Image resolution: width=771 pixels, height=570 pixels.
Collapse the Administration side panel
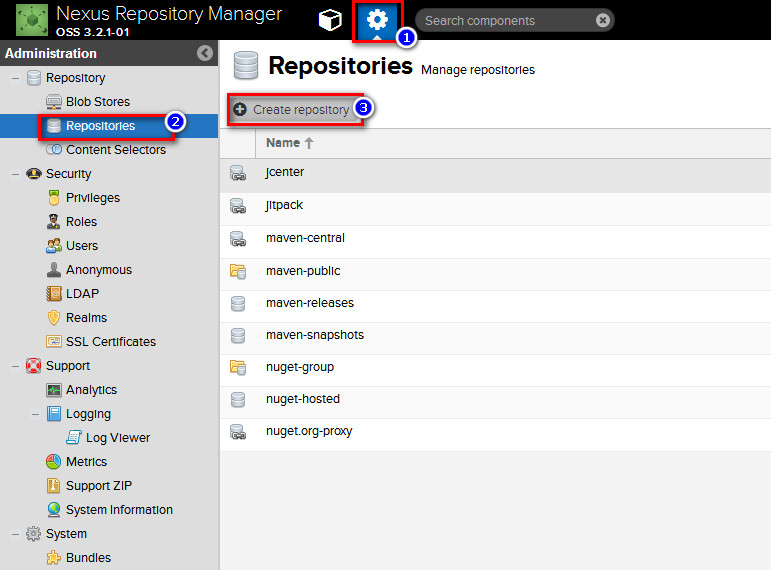tap(205, 53)
